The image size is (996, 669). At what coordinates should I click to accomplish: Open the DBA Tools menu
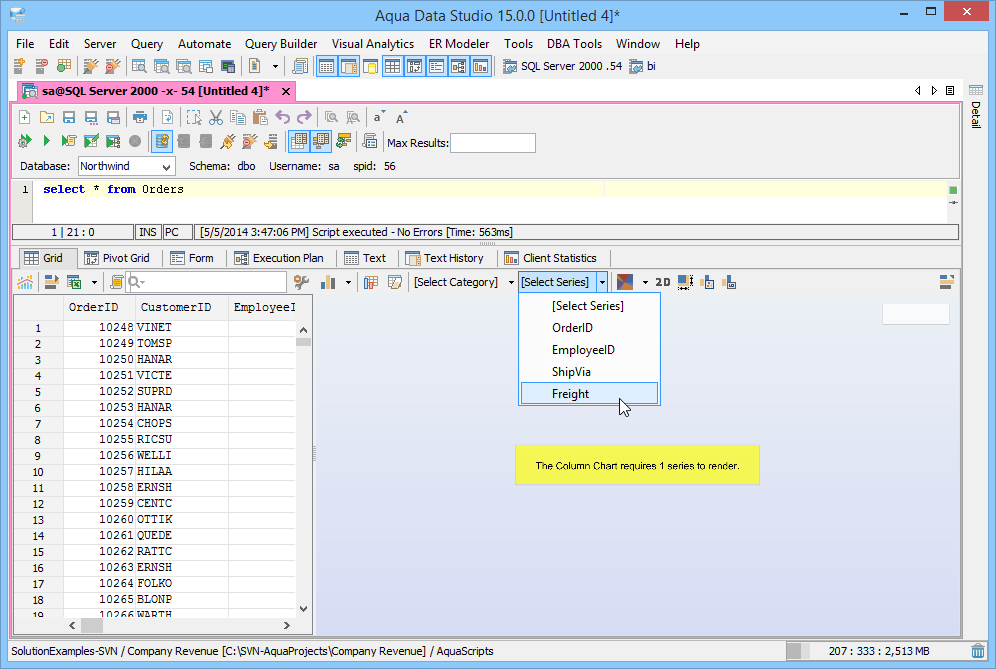click(574, 44)
